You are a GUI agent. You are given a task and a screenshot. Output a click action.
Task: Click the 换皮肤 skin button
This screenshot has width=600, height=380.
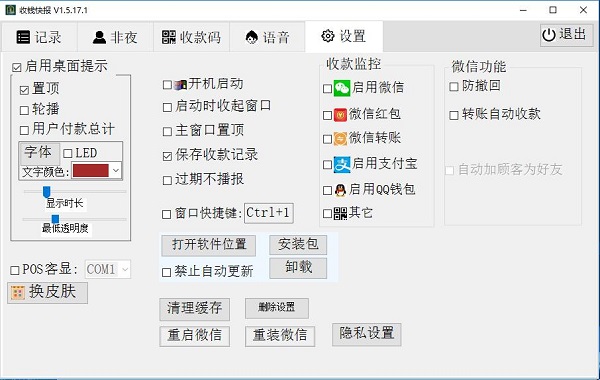click(47, 293)
